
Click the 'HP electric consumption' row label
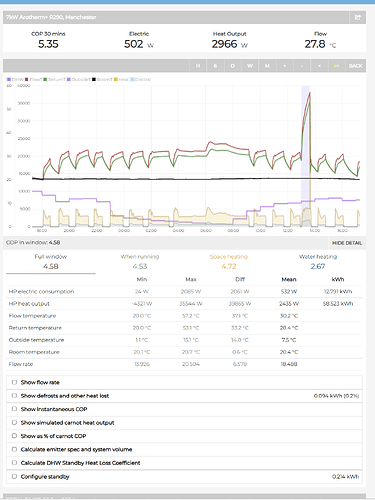[41, 292]
